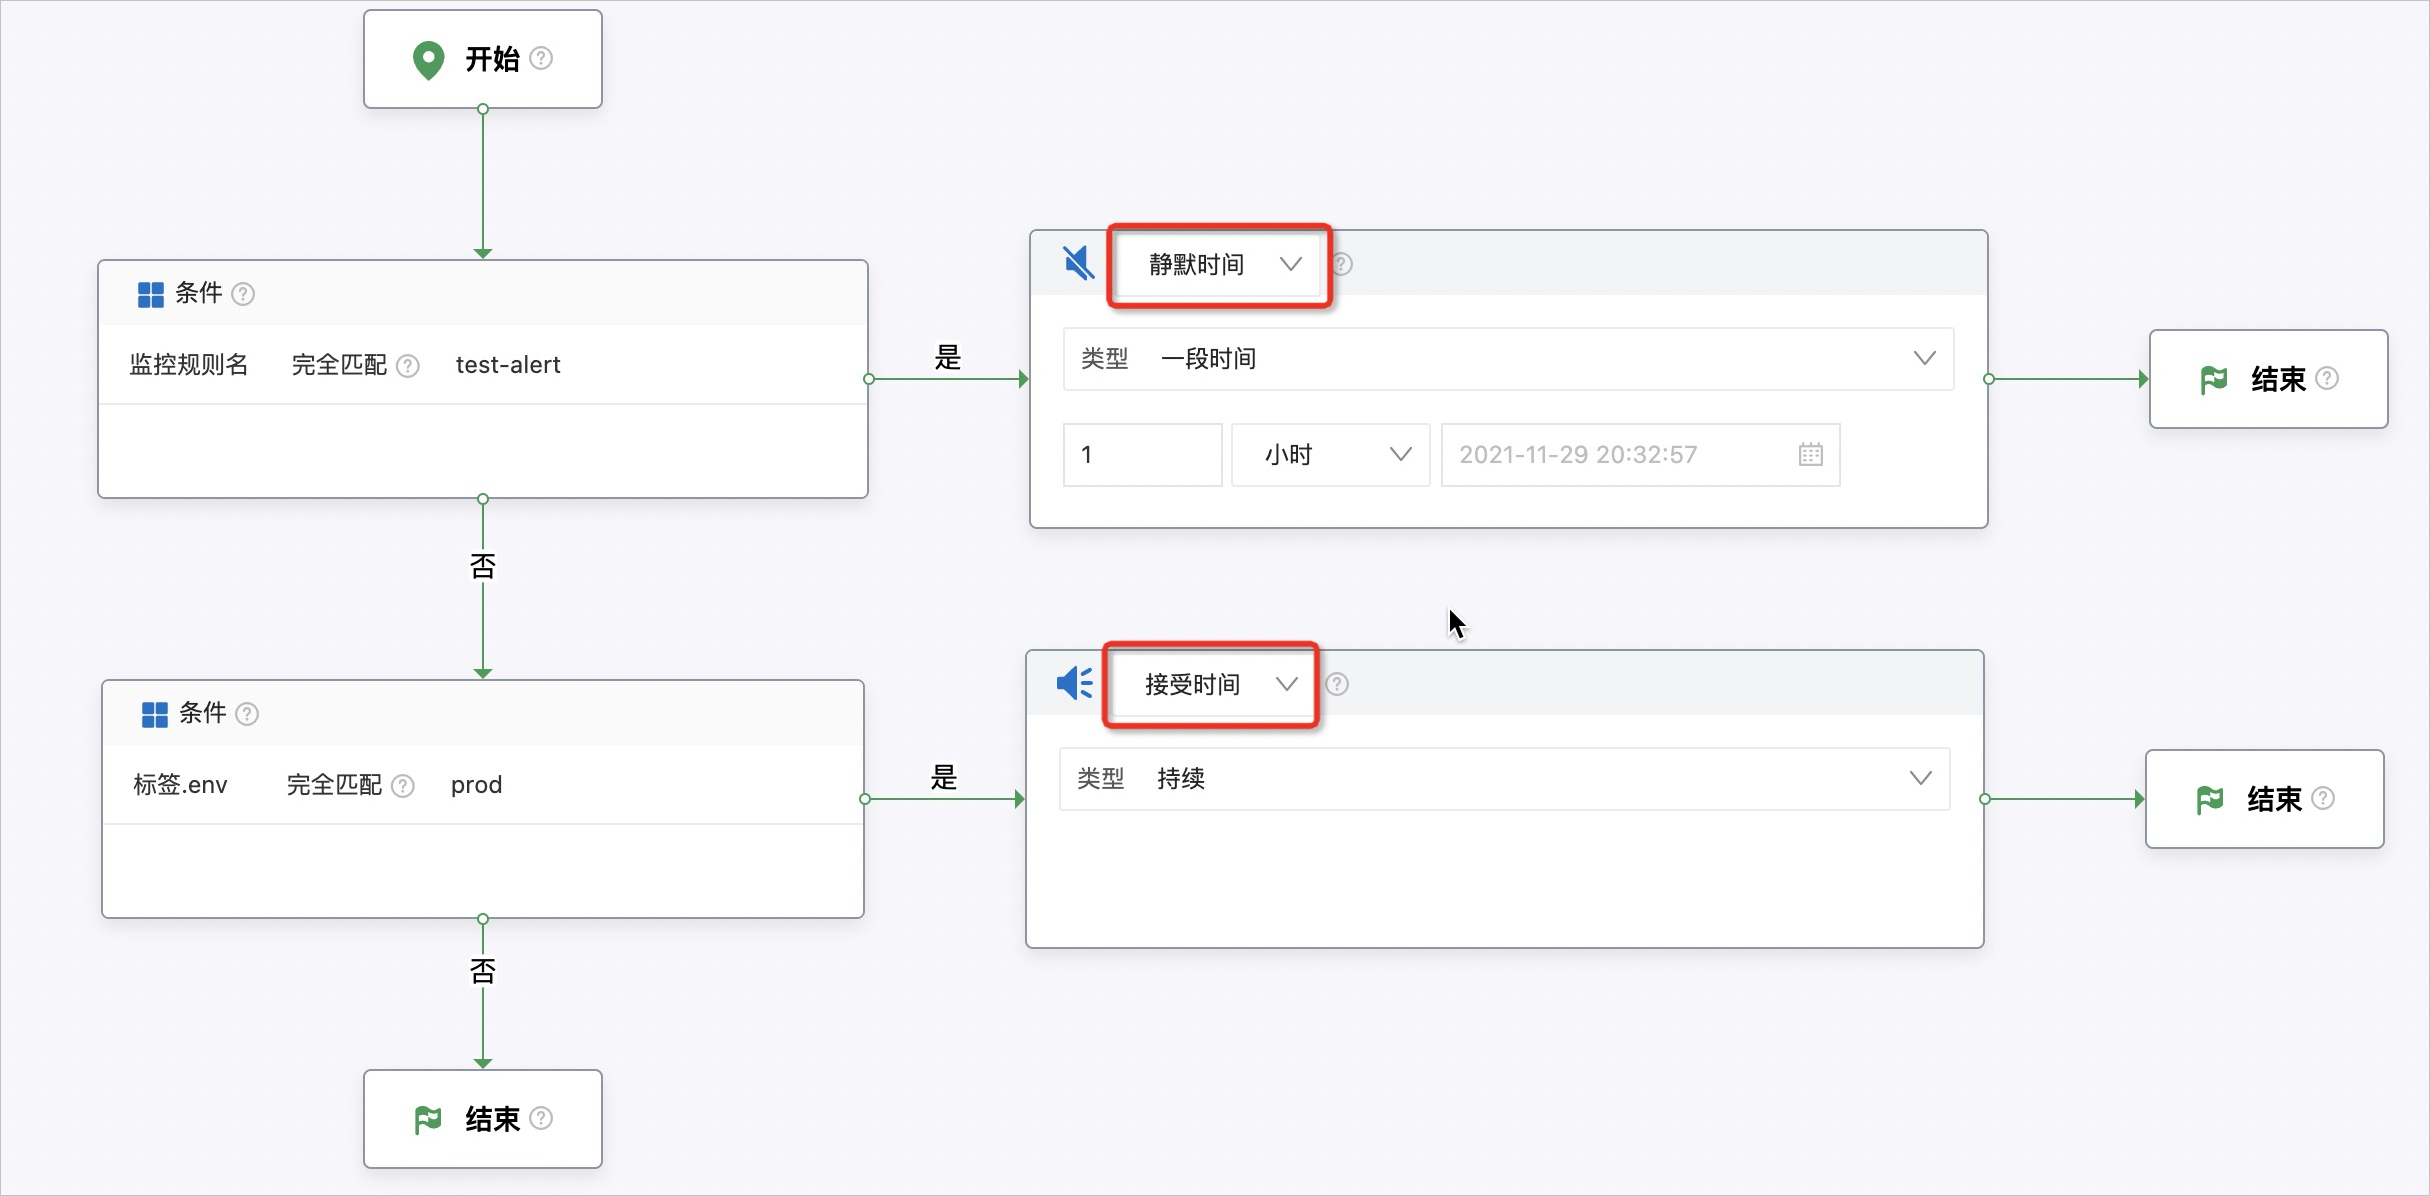Click help icon next to 开始 node
Viewport: 2430px width, 1196px height.
(541, 58)
